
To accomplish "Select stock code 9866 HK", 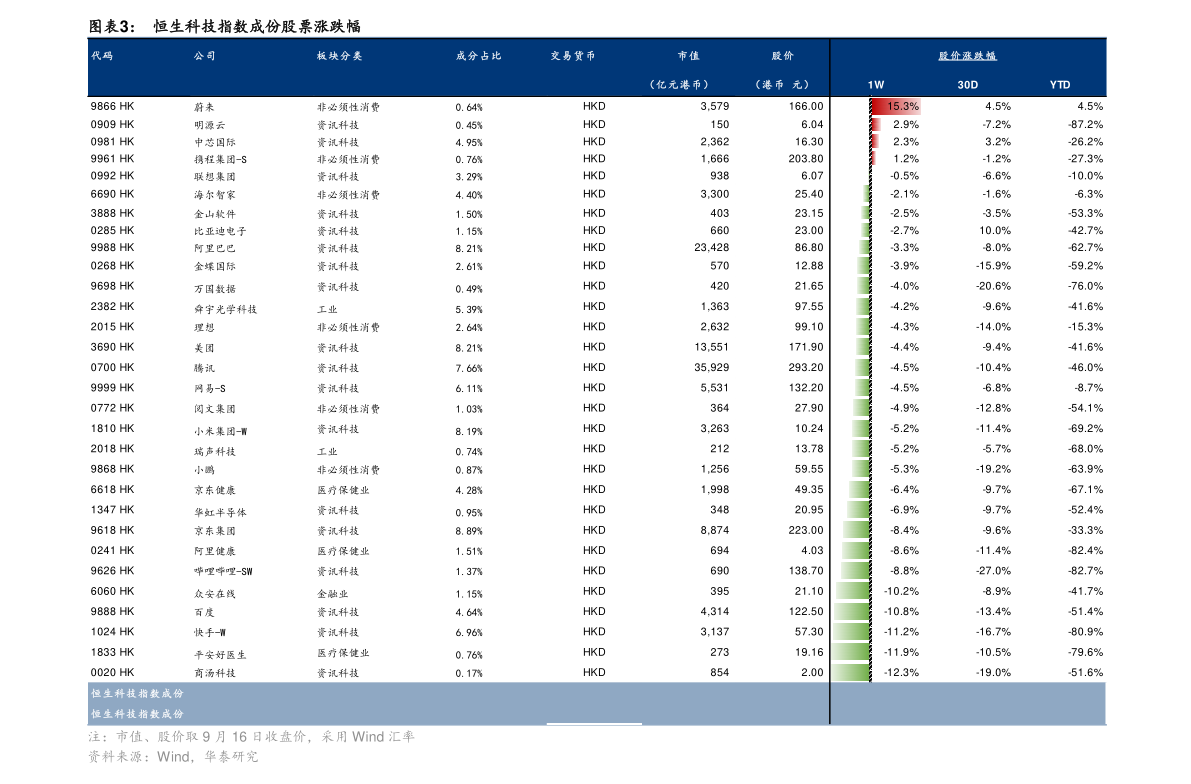I will coord(112,106).
